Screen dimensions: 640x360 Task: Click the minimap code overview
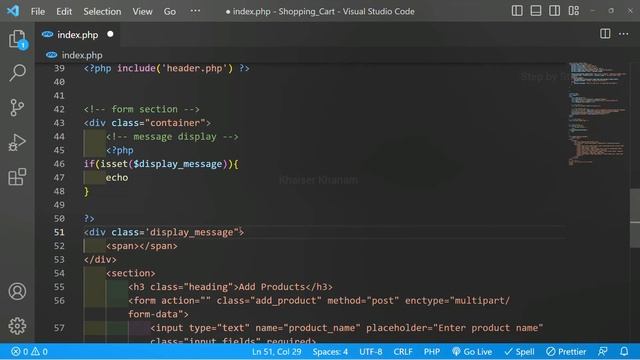click(597, 114)
